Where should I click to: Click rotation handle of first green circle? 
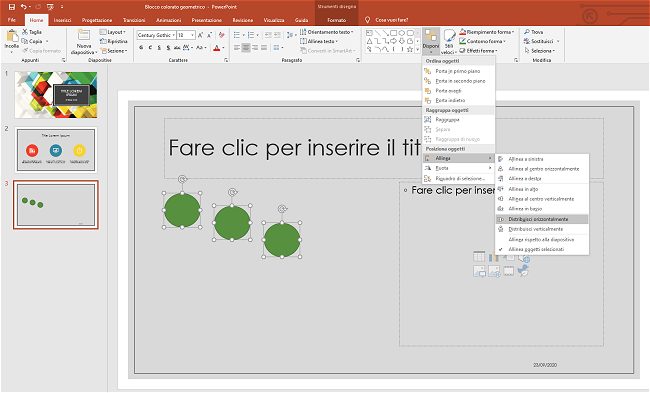pyautogui.click(x=182, y=179)
